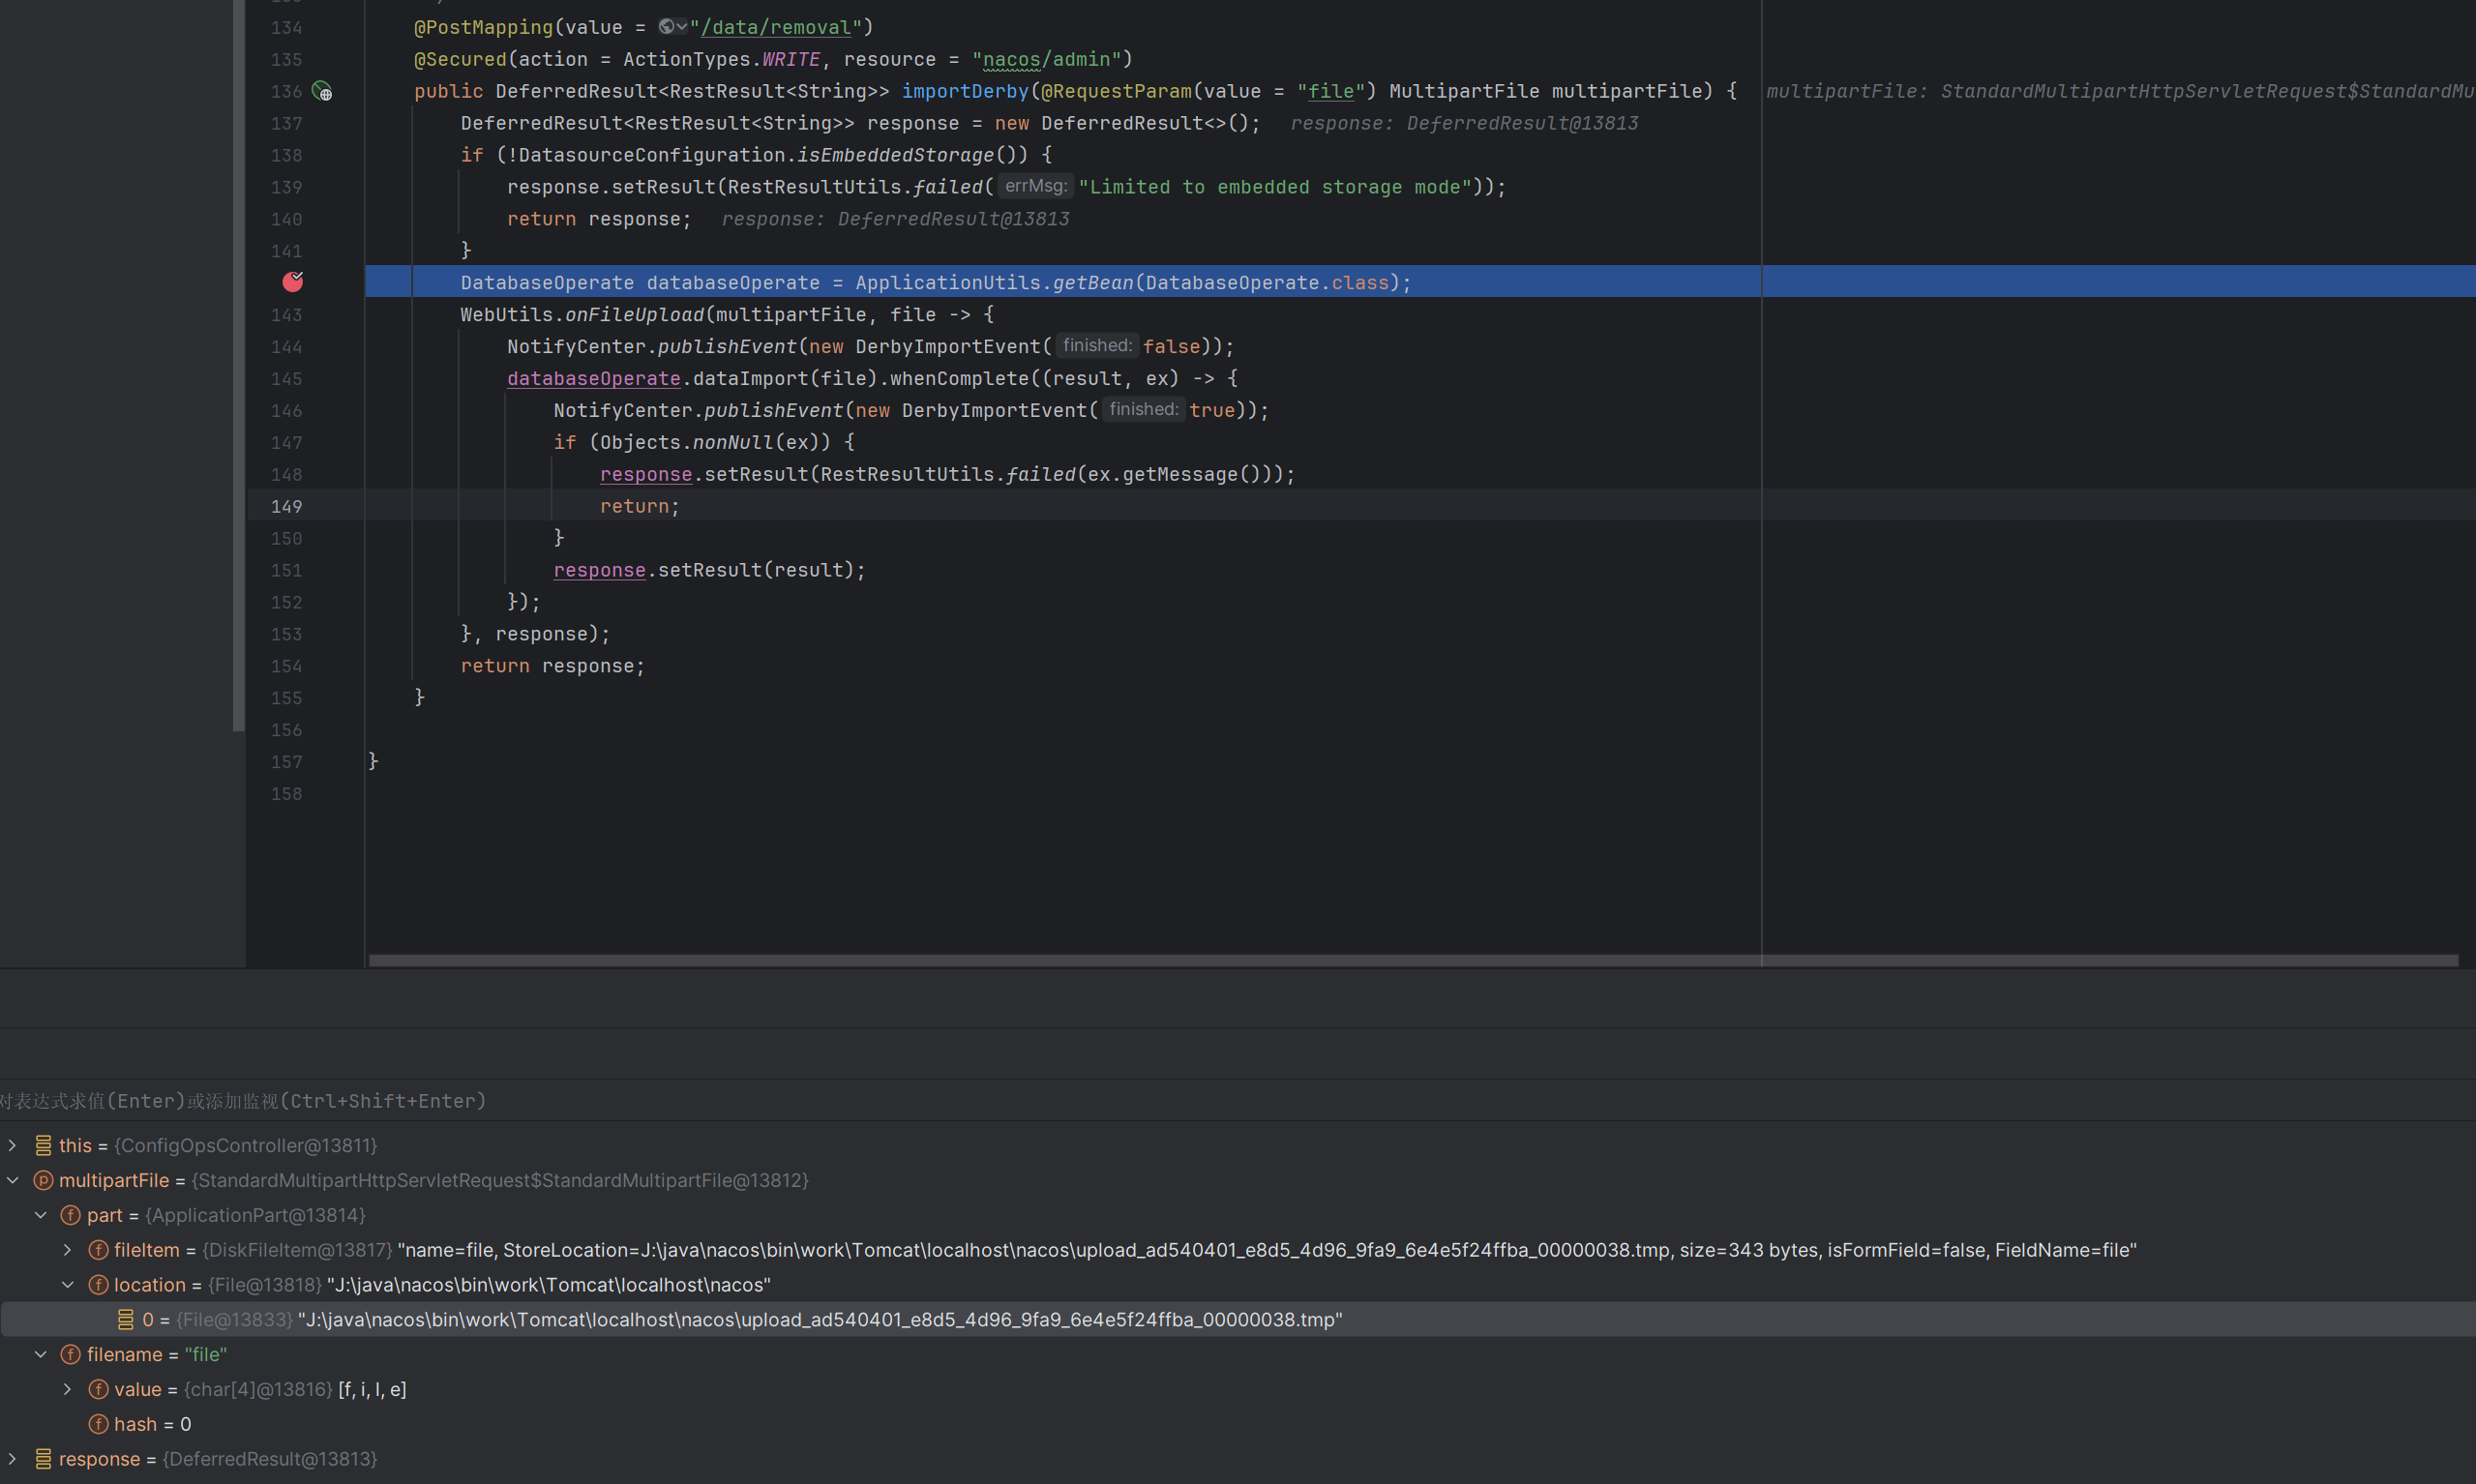This screenshot has width=2476, height=1484.
Task: Click the field icon beside hash variable
Action: tap(98, 1424)
